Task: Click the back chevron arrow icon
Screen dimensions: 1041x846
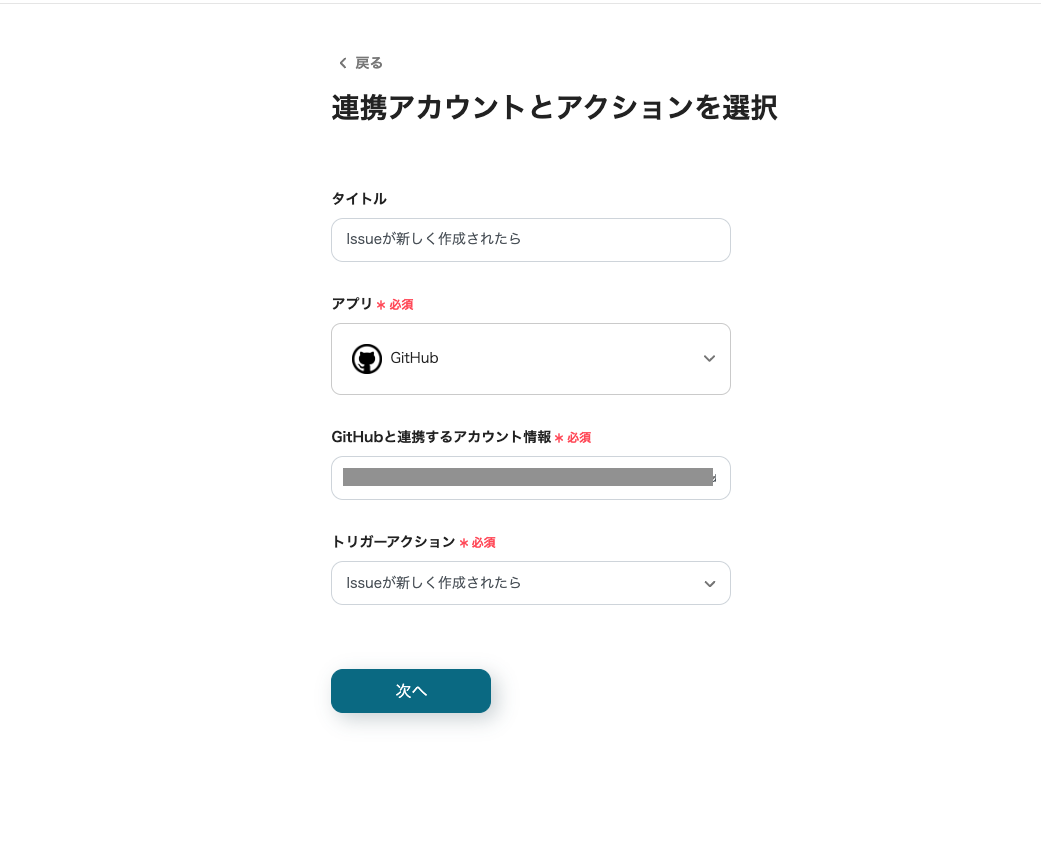Action: click(343, 63)
